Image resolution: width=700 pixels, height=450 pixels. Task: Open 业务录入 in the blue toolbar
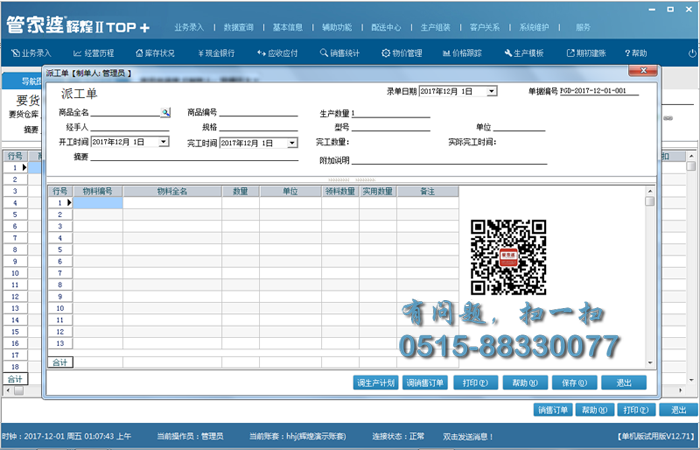pos(31,53)
